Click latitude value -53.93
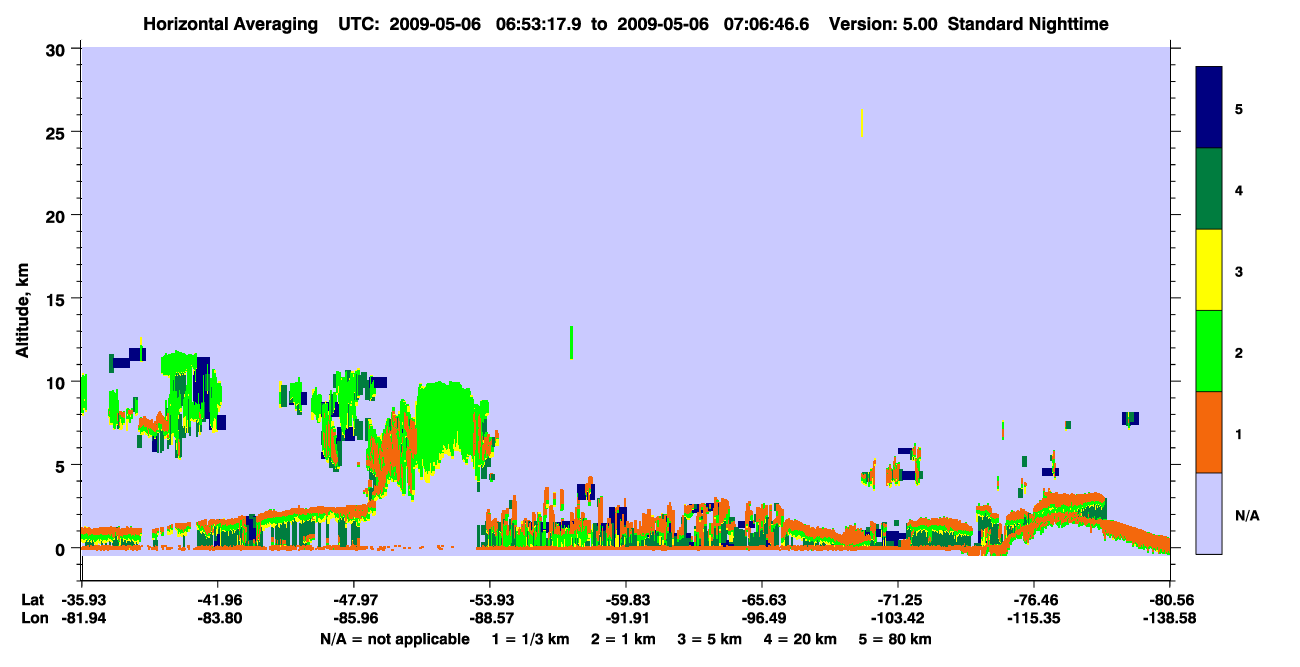1300x667 pixels. pyautogui.click(x=489, y=600)
